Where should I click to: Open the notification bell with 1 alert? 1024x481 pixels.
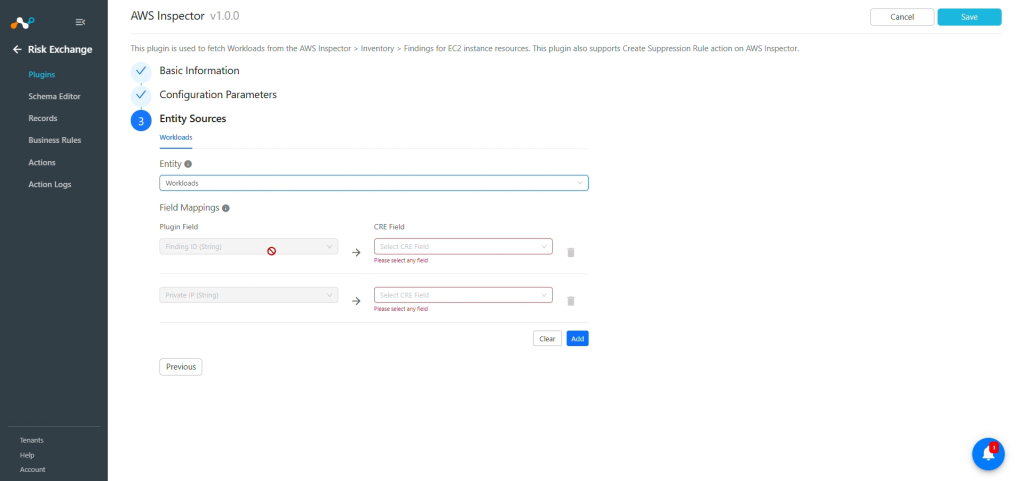[988, 454]
